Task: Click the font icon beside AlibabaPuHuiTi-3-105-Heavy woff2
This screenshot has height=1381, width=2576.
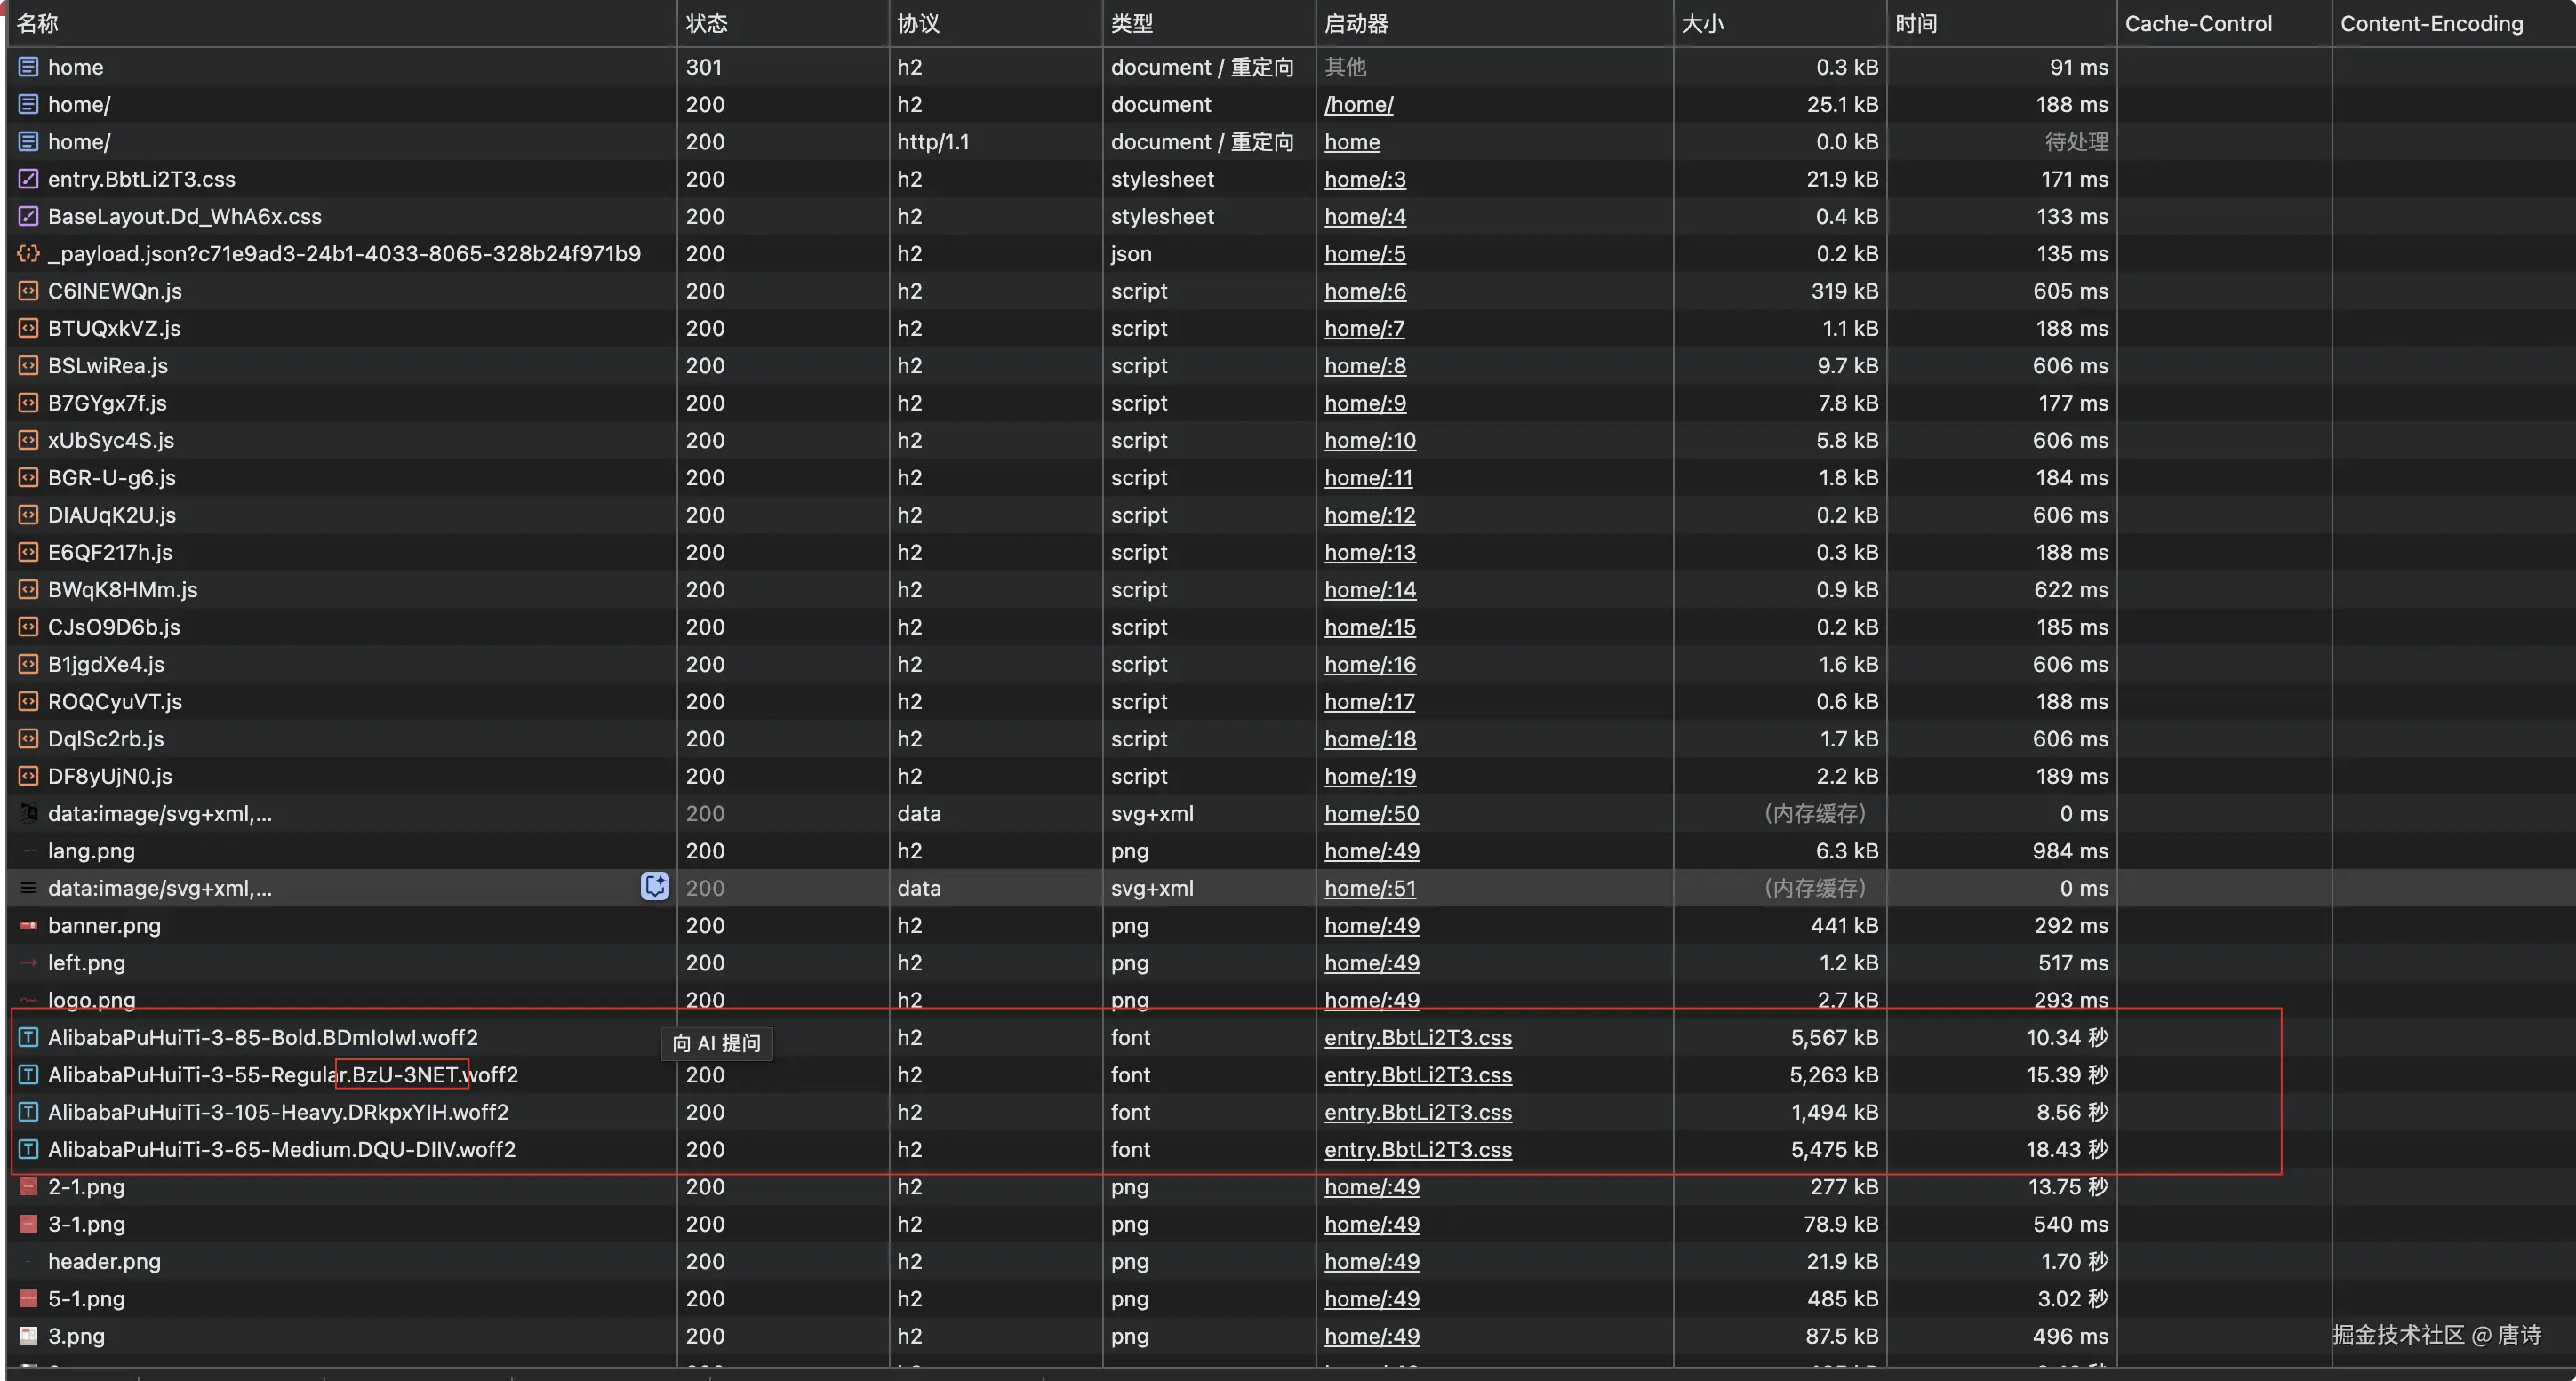Action: pos(28,1112)
